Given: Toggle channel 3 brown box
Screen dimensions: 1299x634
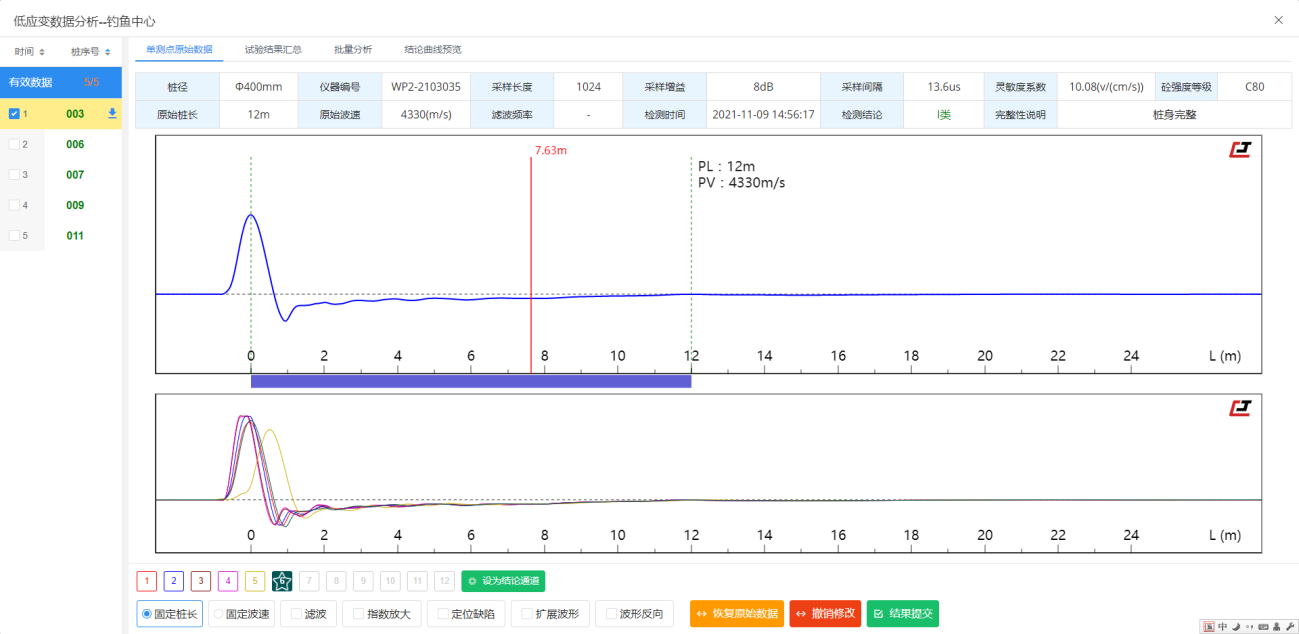Looking at the screenshot, I should [x=201, y=581].
